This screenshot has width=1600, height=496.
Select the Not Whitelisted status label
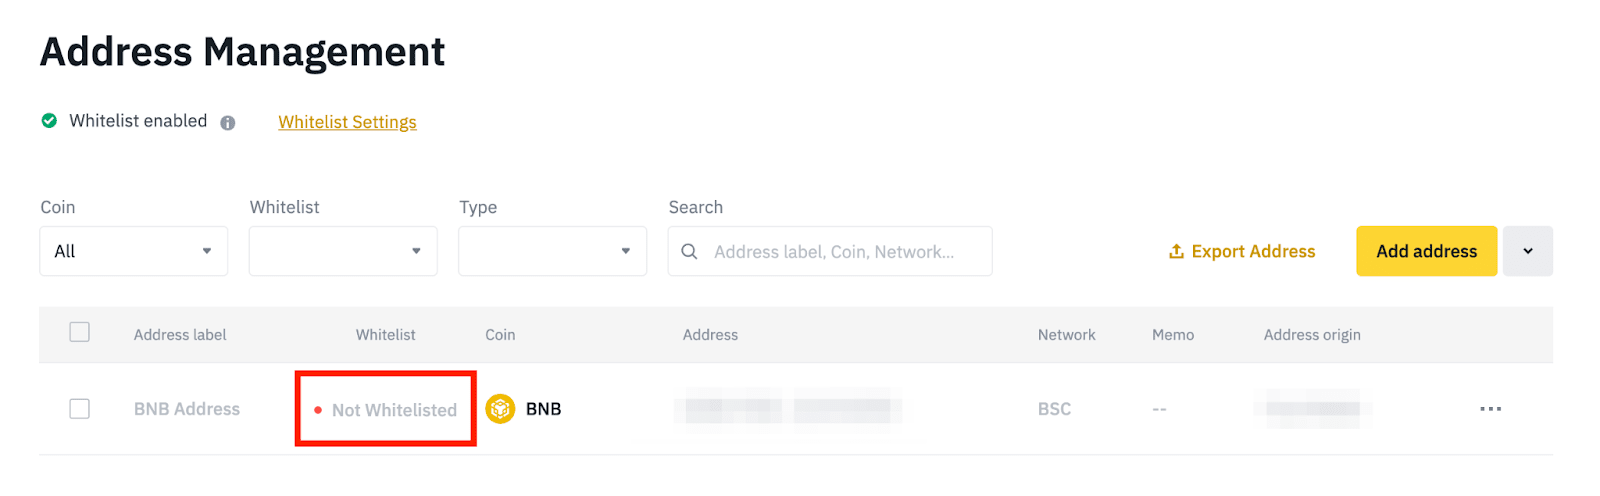point(394,410)
